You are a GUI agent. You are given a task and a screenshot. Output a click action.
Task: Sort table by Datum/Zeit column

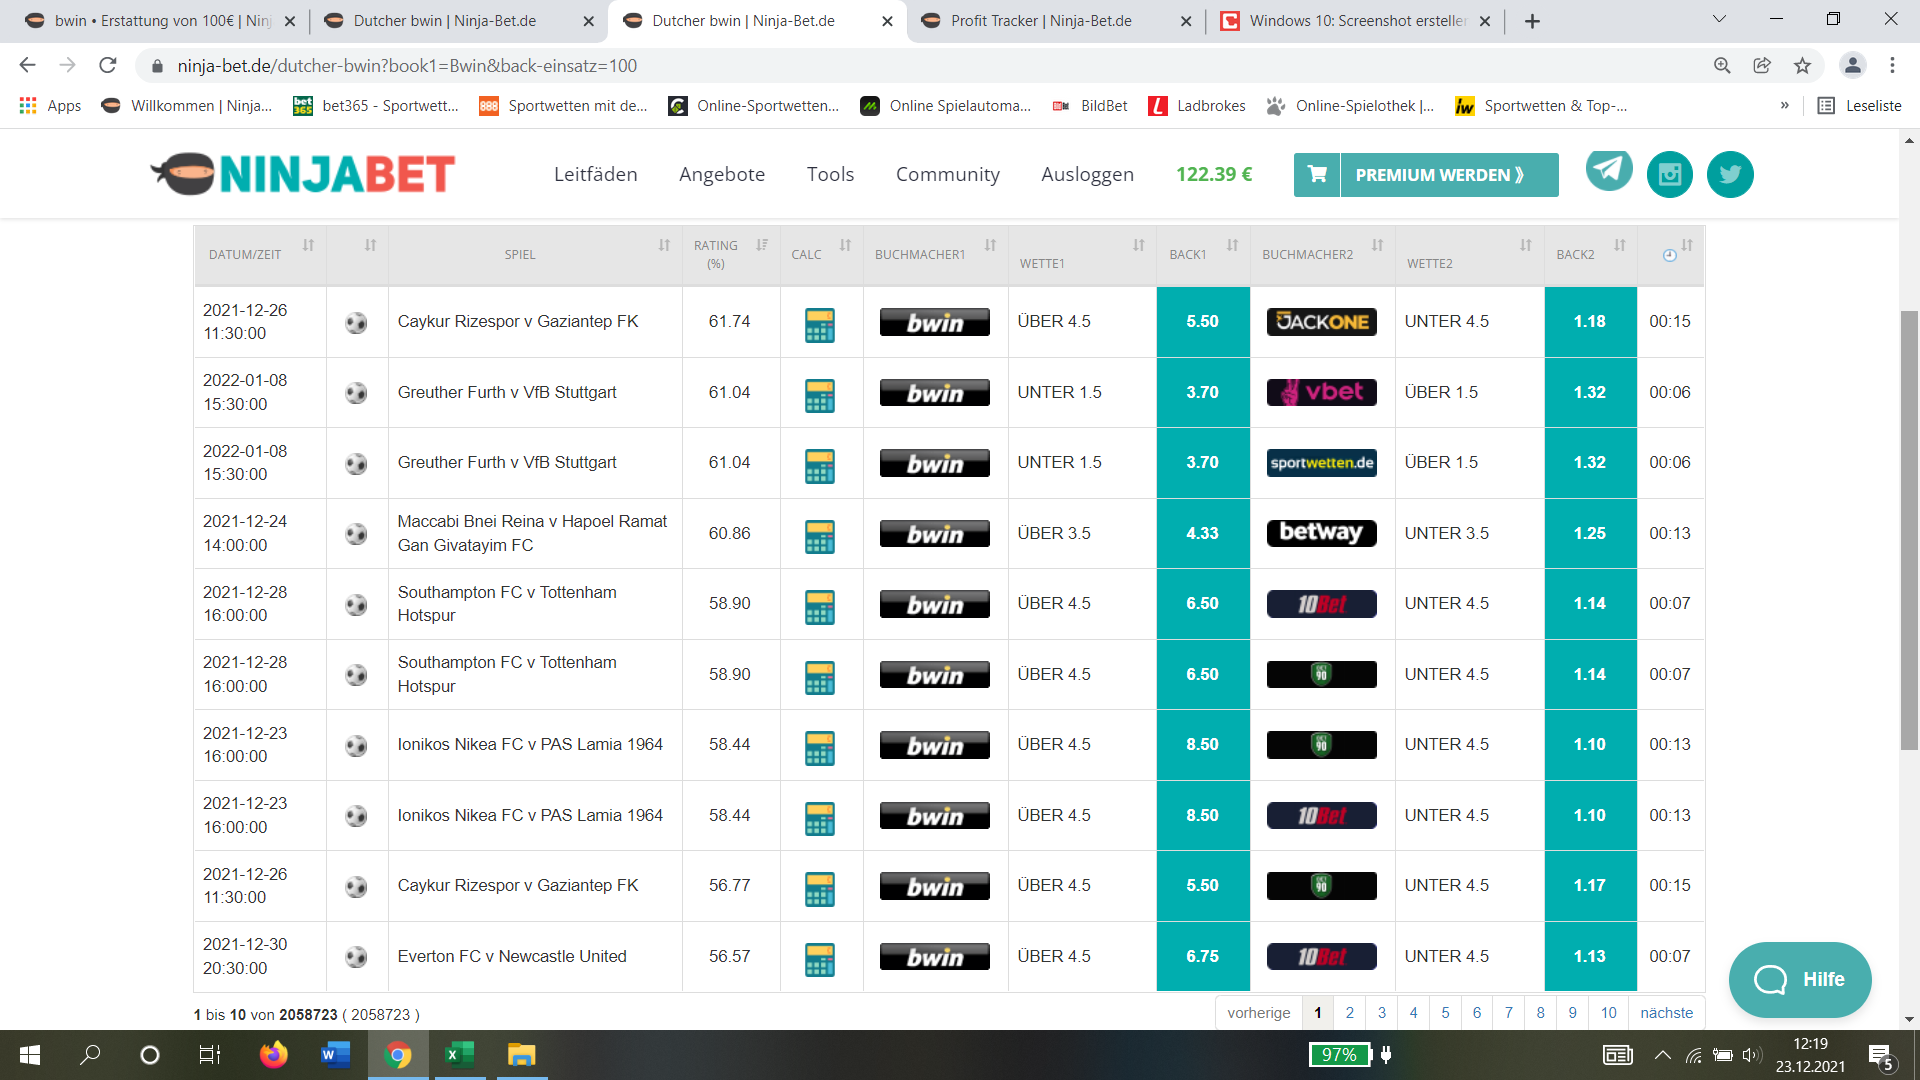pyautogui.click(x=258, y=255)
